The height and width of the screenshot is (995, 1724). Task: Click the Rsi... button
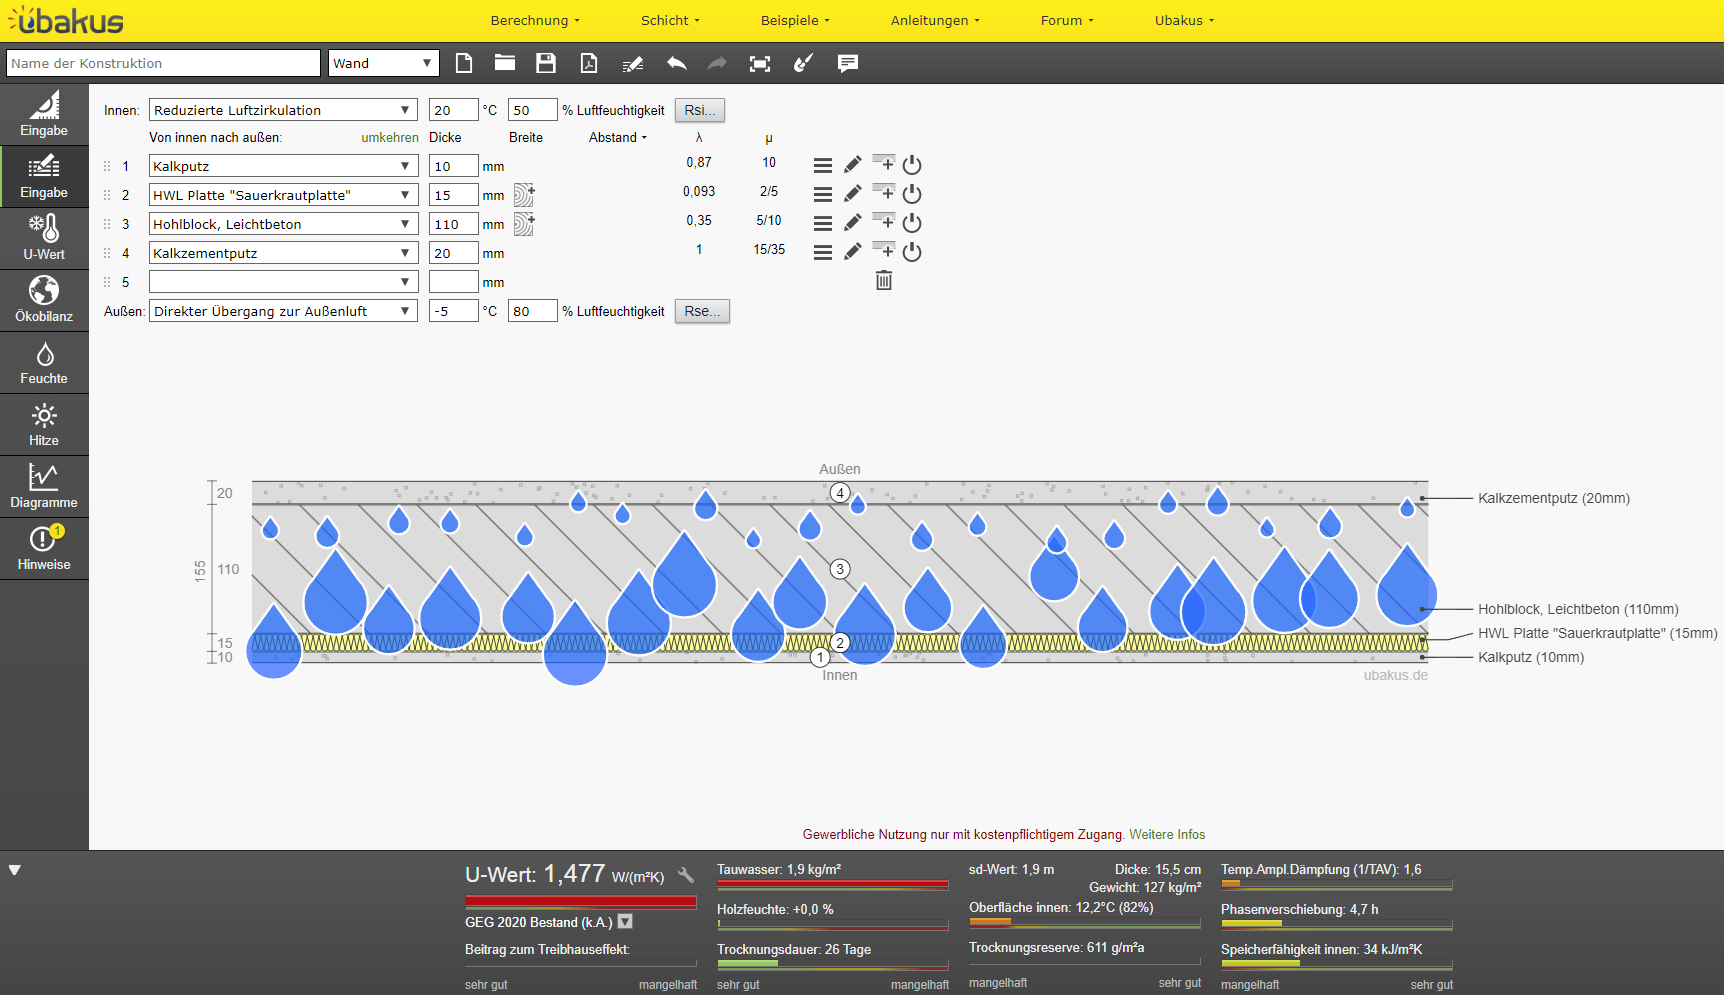[x=700, y=110]
